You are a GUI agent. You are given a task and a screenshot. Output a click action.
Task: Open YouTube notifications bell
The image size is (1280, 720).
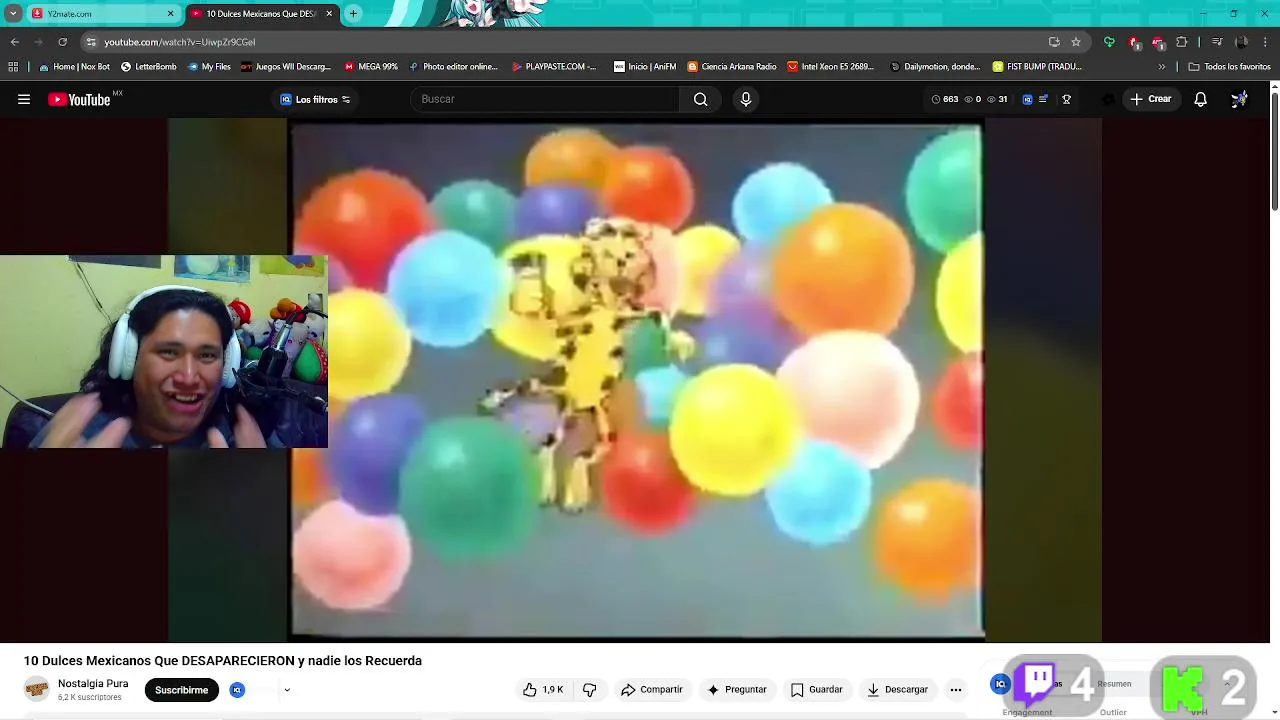1201,99
